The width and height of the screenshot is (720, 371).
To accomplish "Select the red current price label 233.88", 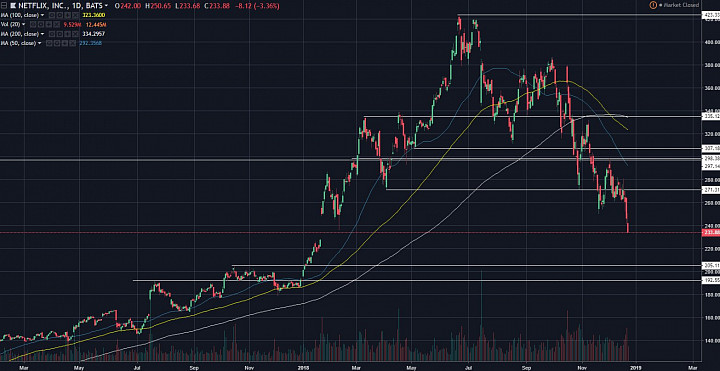I will click(711, 232).
